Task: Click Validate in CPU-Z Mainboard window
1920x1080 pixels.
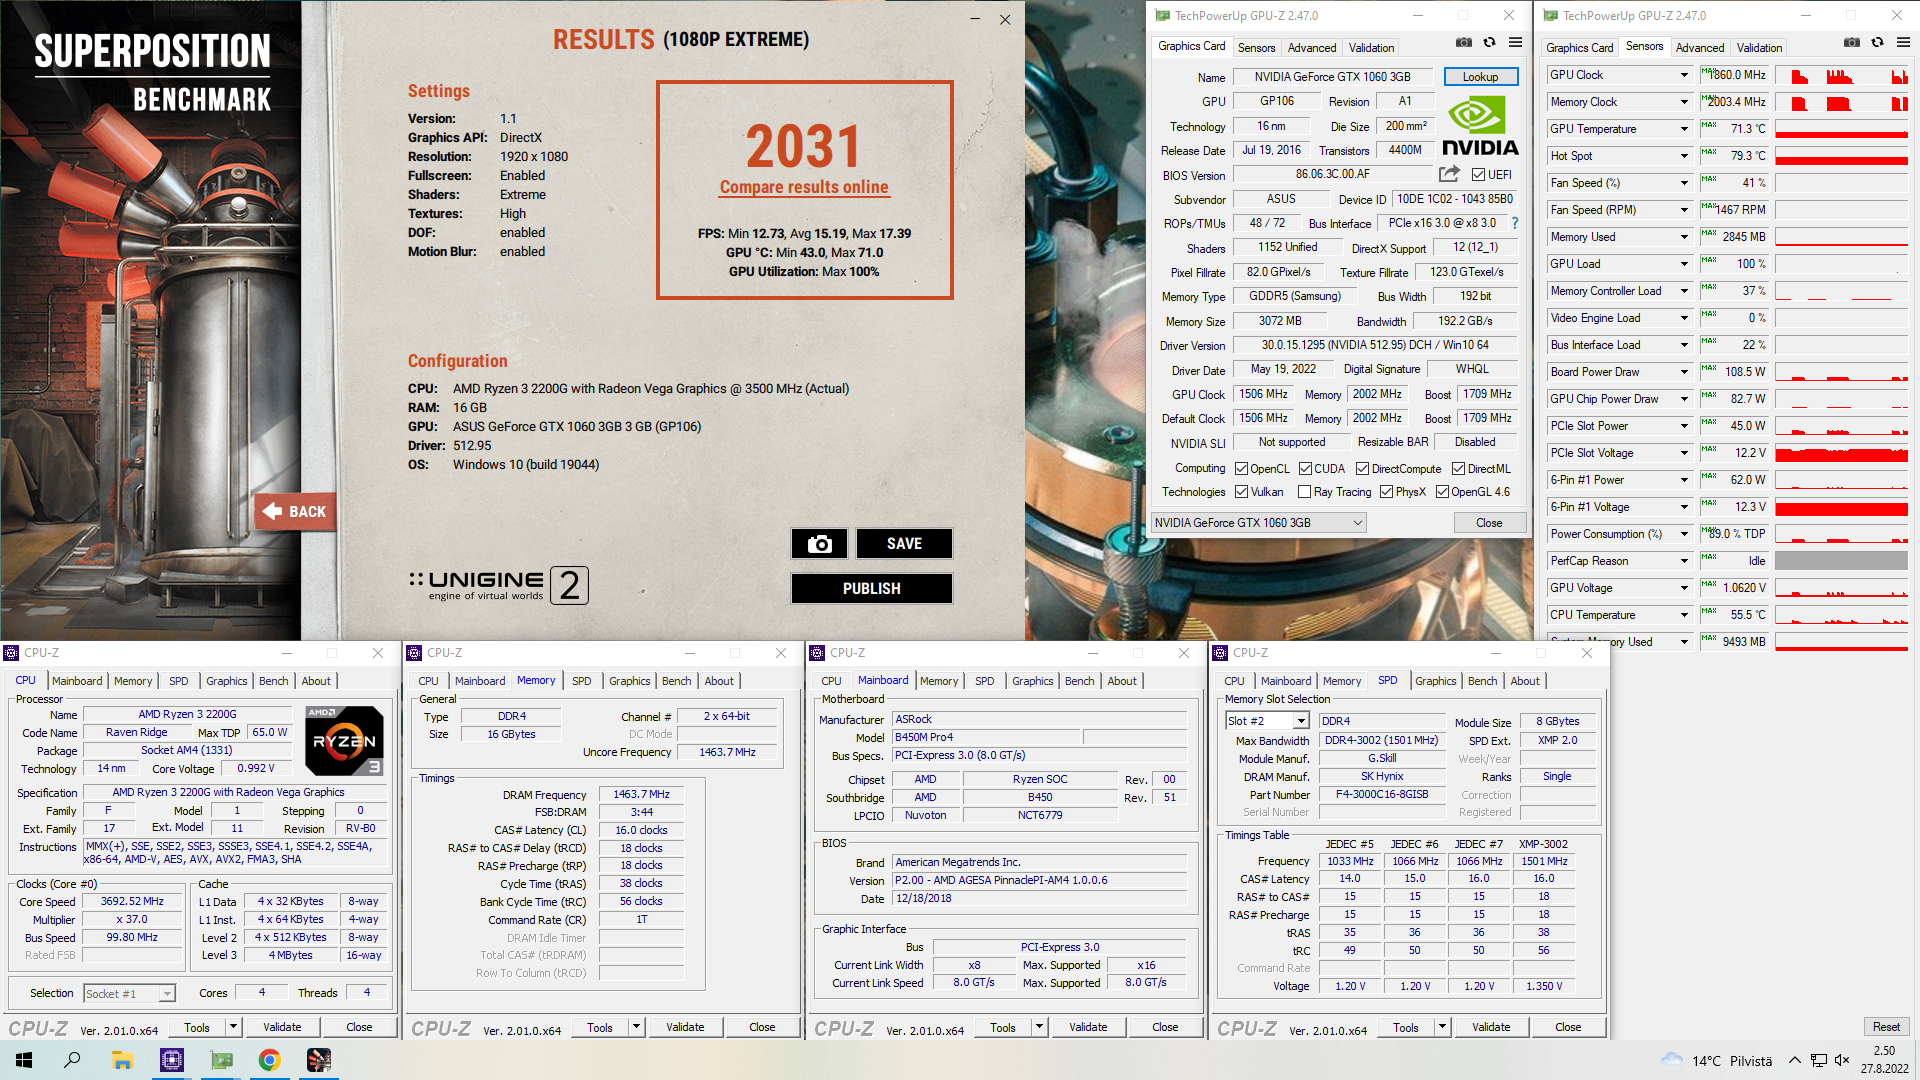Action: coord(1088,1027)
